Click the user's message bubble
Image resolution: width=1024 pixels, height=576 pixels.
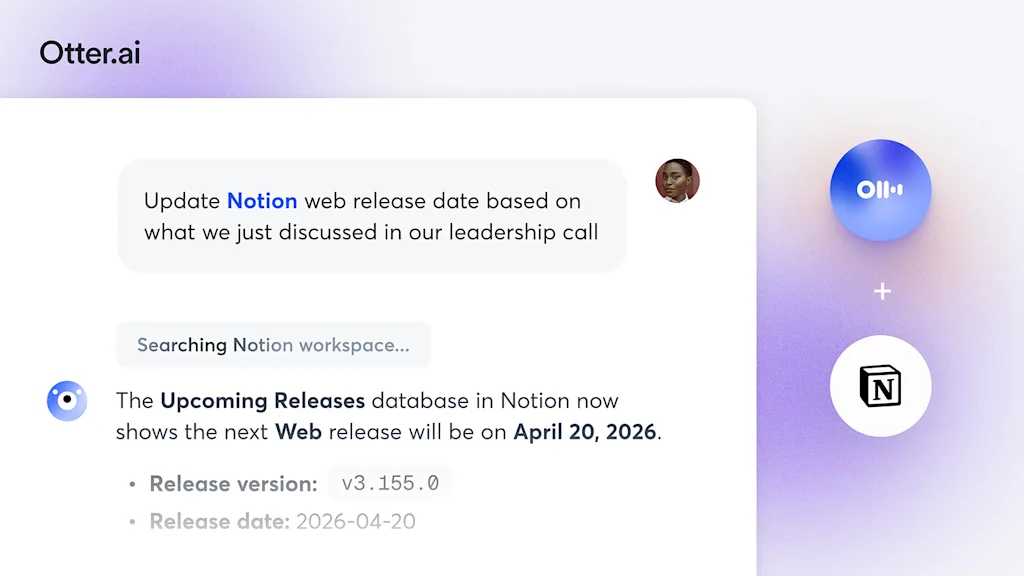tap(371, 216)
